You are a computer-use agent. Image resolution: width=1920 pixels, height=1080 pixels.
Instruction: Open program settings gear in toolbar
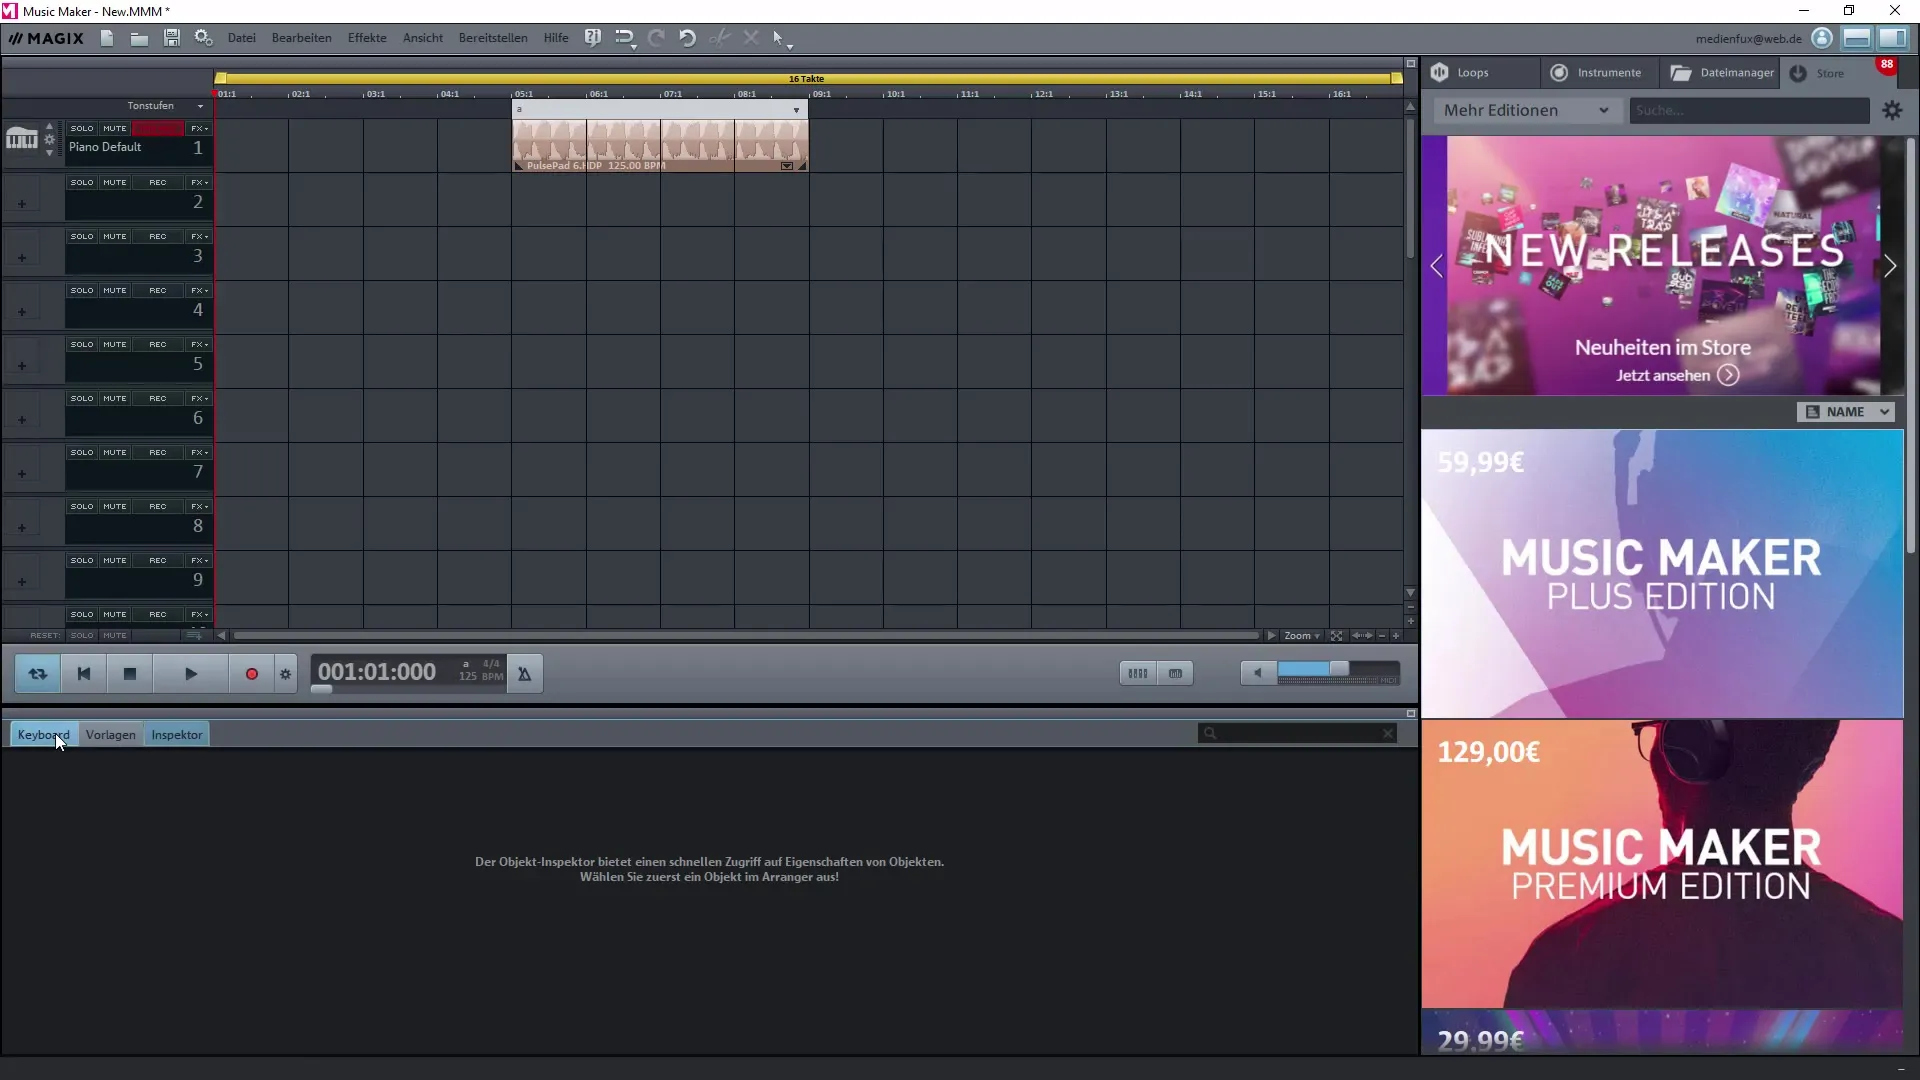pos(204,38)
